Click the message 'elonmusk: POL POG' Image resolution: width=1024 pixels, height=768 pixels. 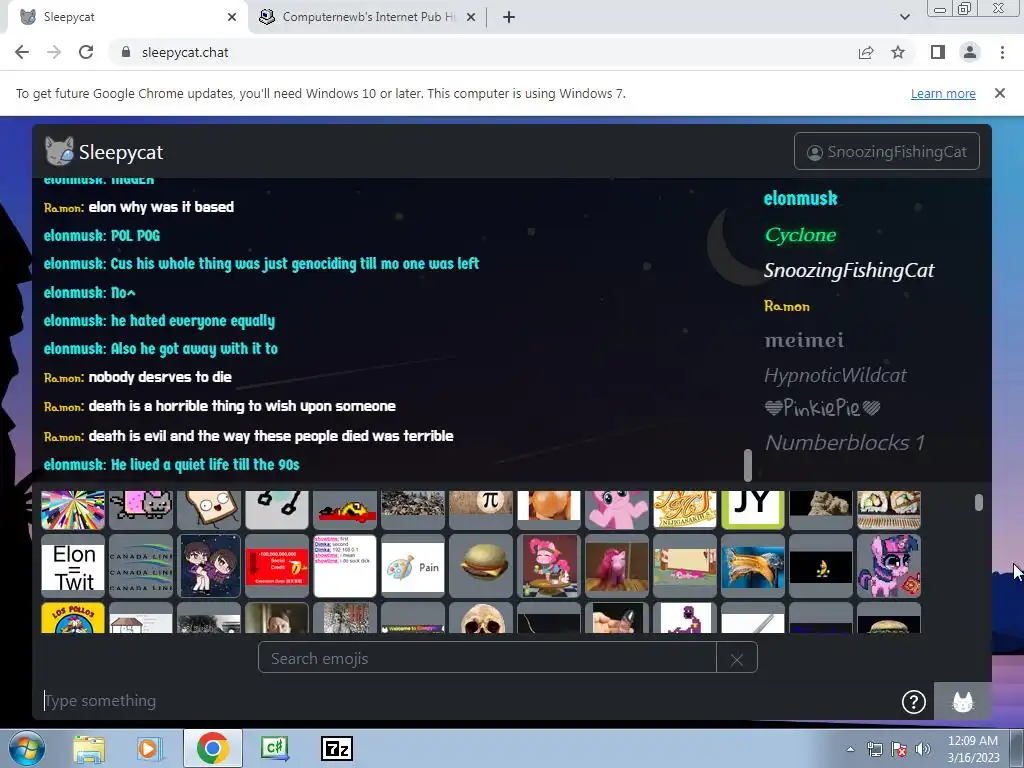[102, 236]
